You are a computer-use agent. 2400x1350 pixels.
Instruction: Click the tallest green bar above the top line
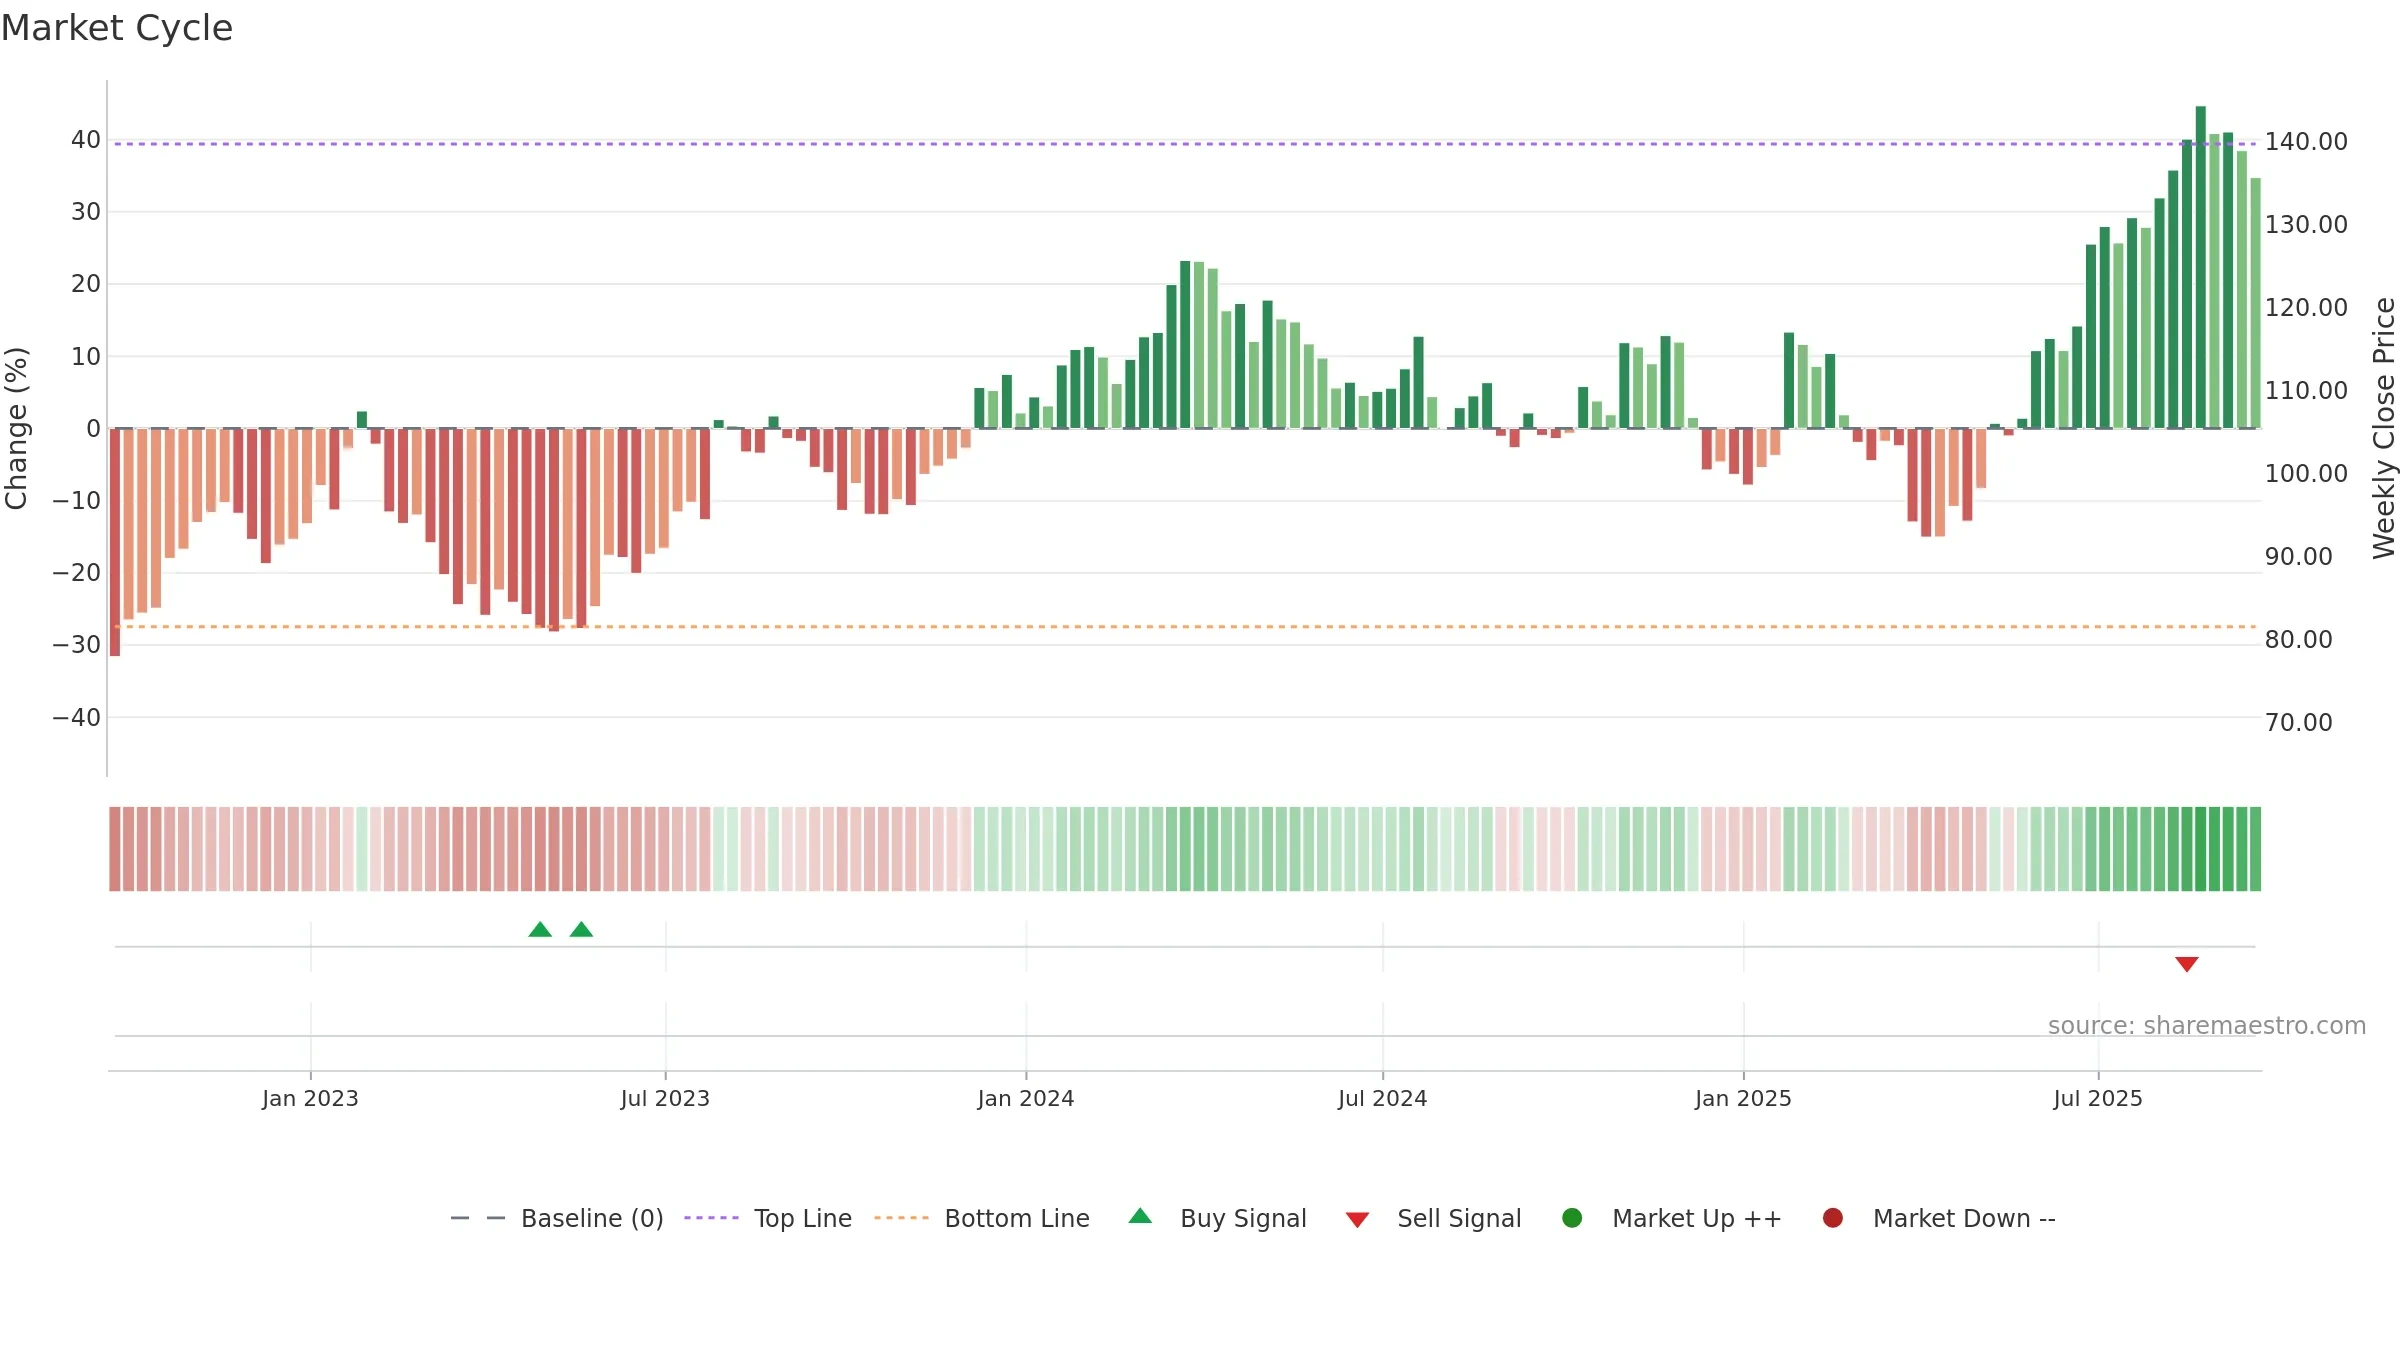2201,267
